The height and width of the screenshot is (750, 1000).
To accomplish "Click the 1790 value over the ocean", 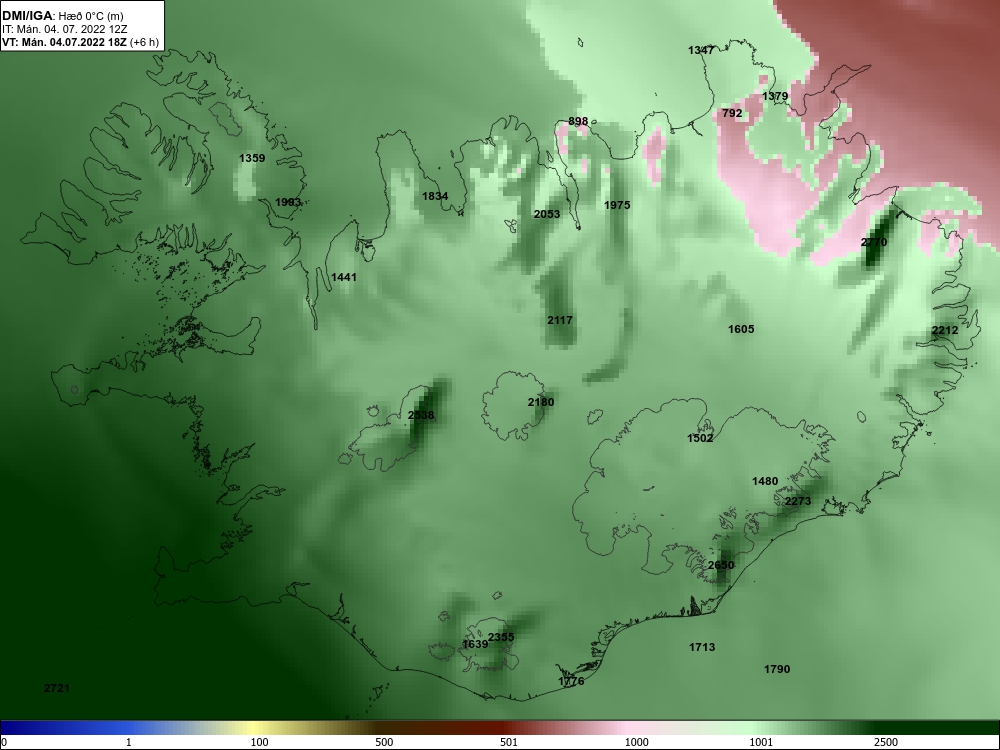I will pos(777,669).
